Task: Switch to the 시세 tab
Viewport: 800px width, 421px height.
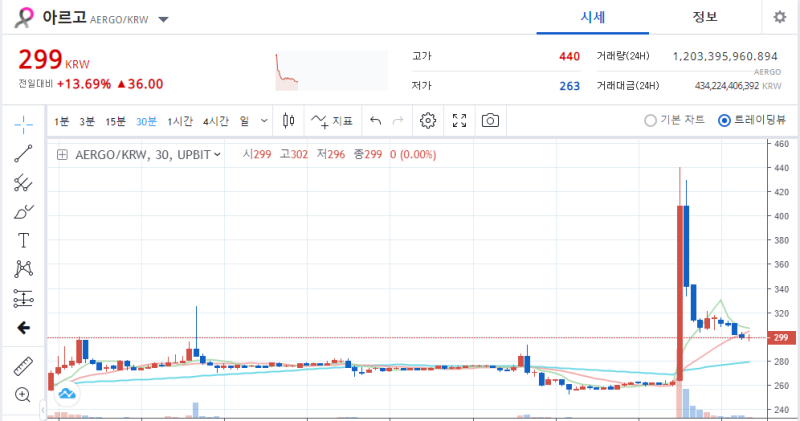Action: pyautogui.click(x=592, y=17)
